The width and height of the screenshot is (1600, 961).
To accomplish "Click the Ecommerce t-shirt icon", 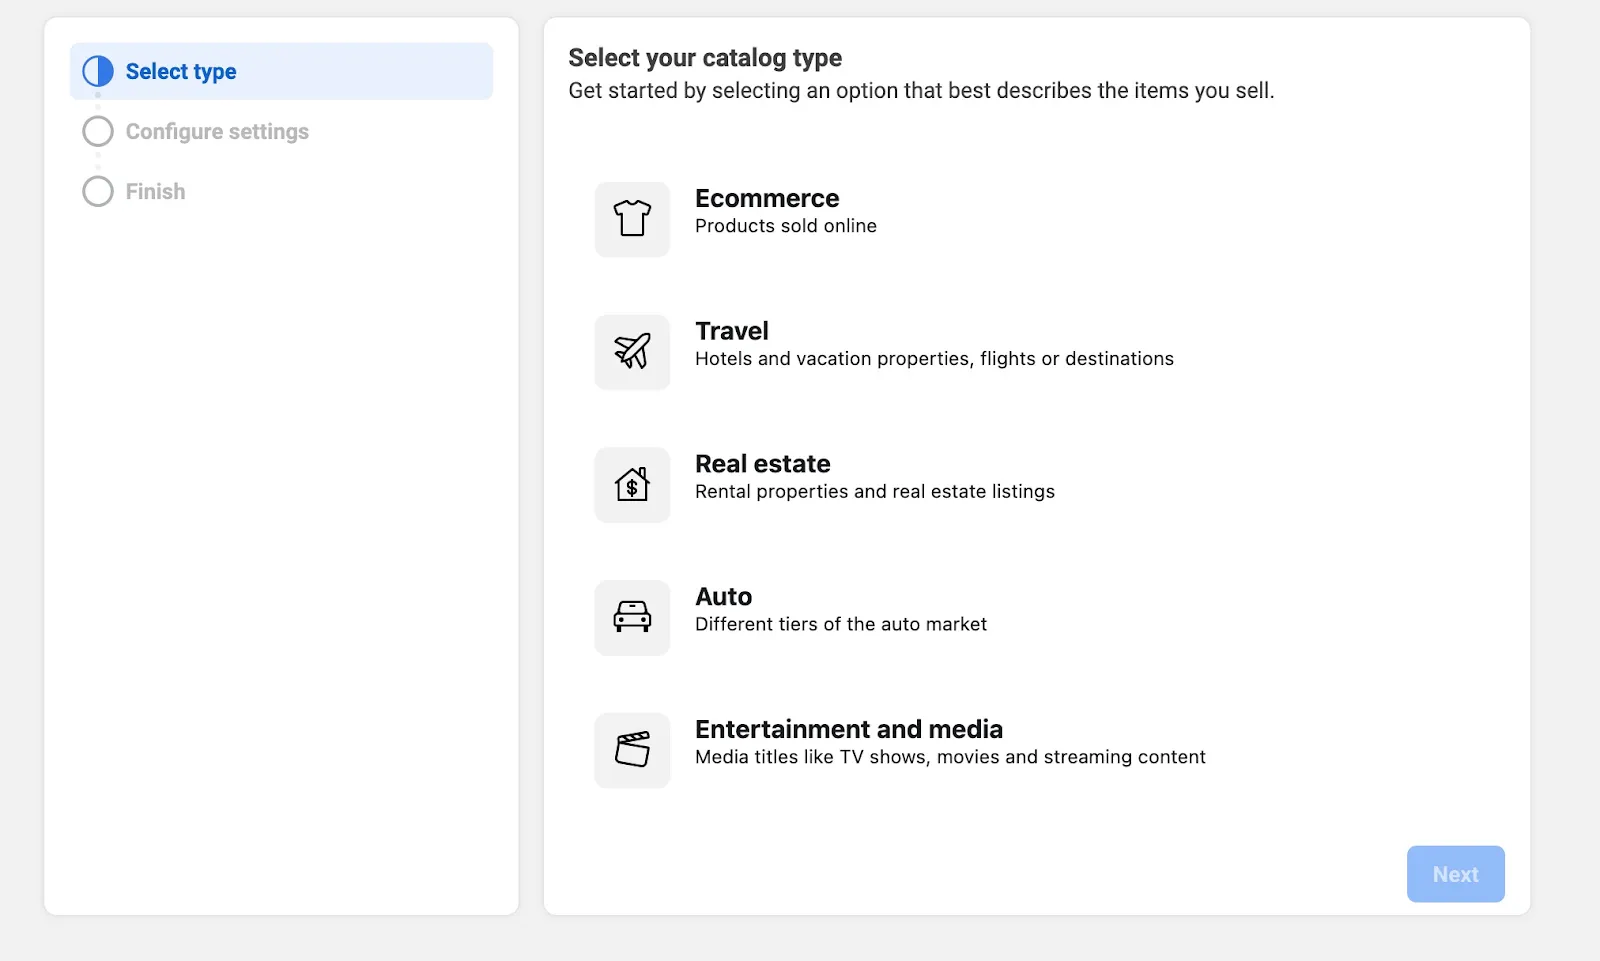I will click(x=632, y=218).
